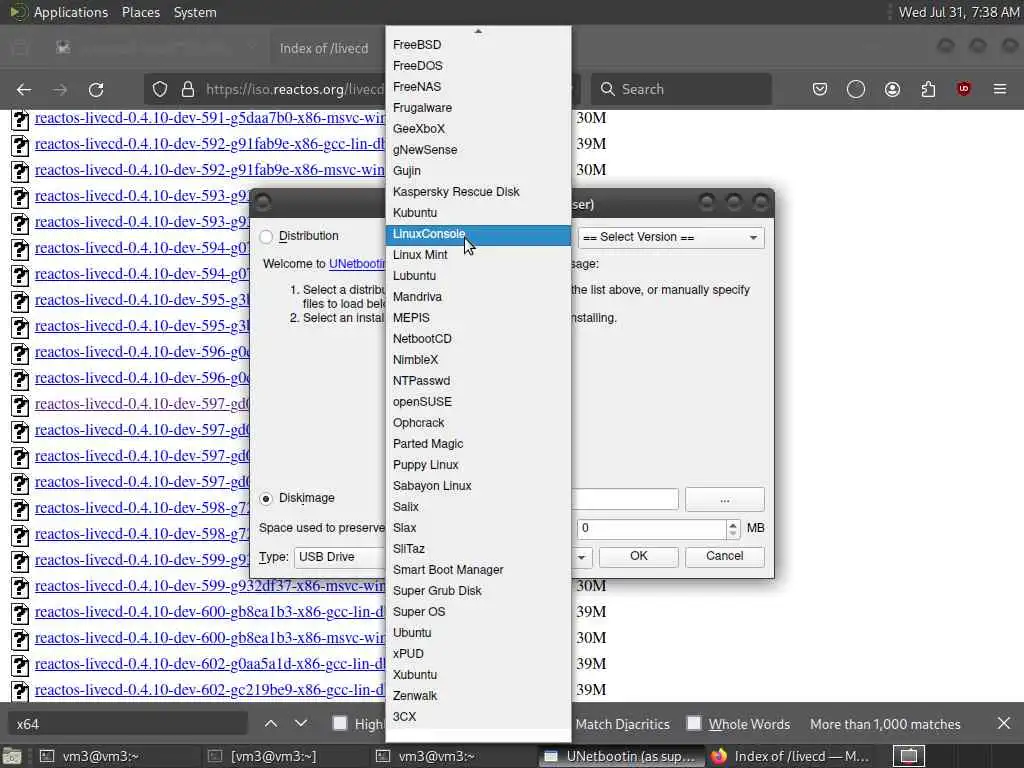Close the Firefox find bar
Viewport: 1024px width, 768px height.
pos(1004,724)
